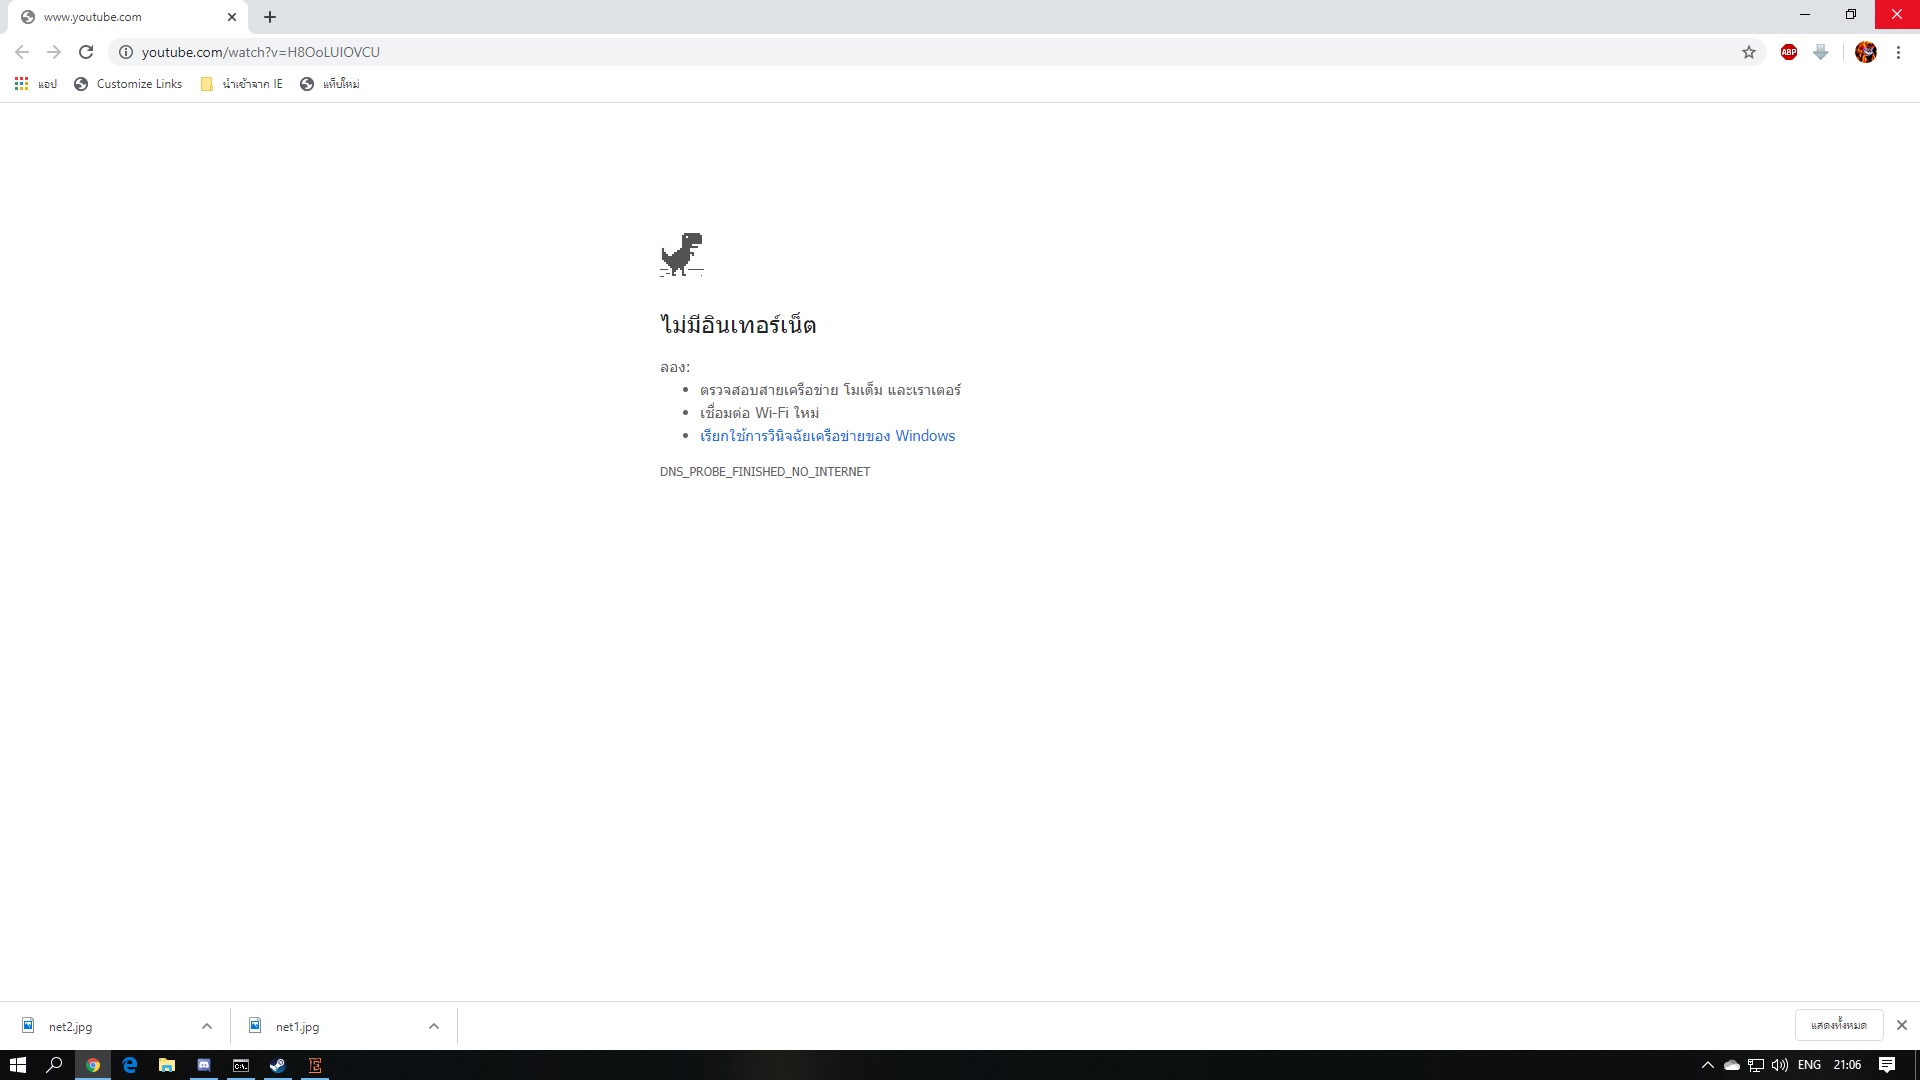Open the Customize Links bookmark
1920x1080 pixels.
click(128, 84)
